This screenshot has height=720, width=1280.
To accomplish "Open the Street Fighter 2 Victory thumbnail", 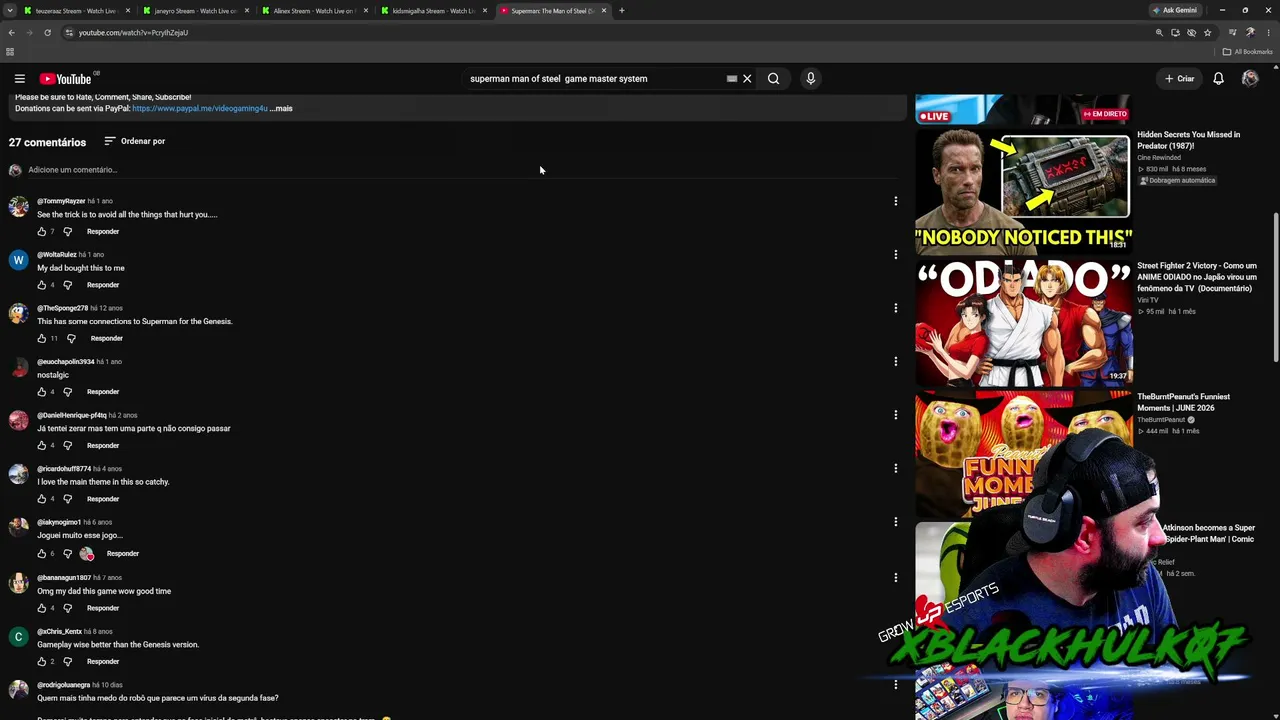I will [x=1022, y=322].
